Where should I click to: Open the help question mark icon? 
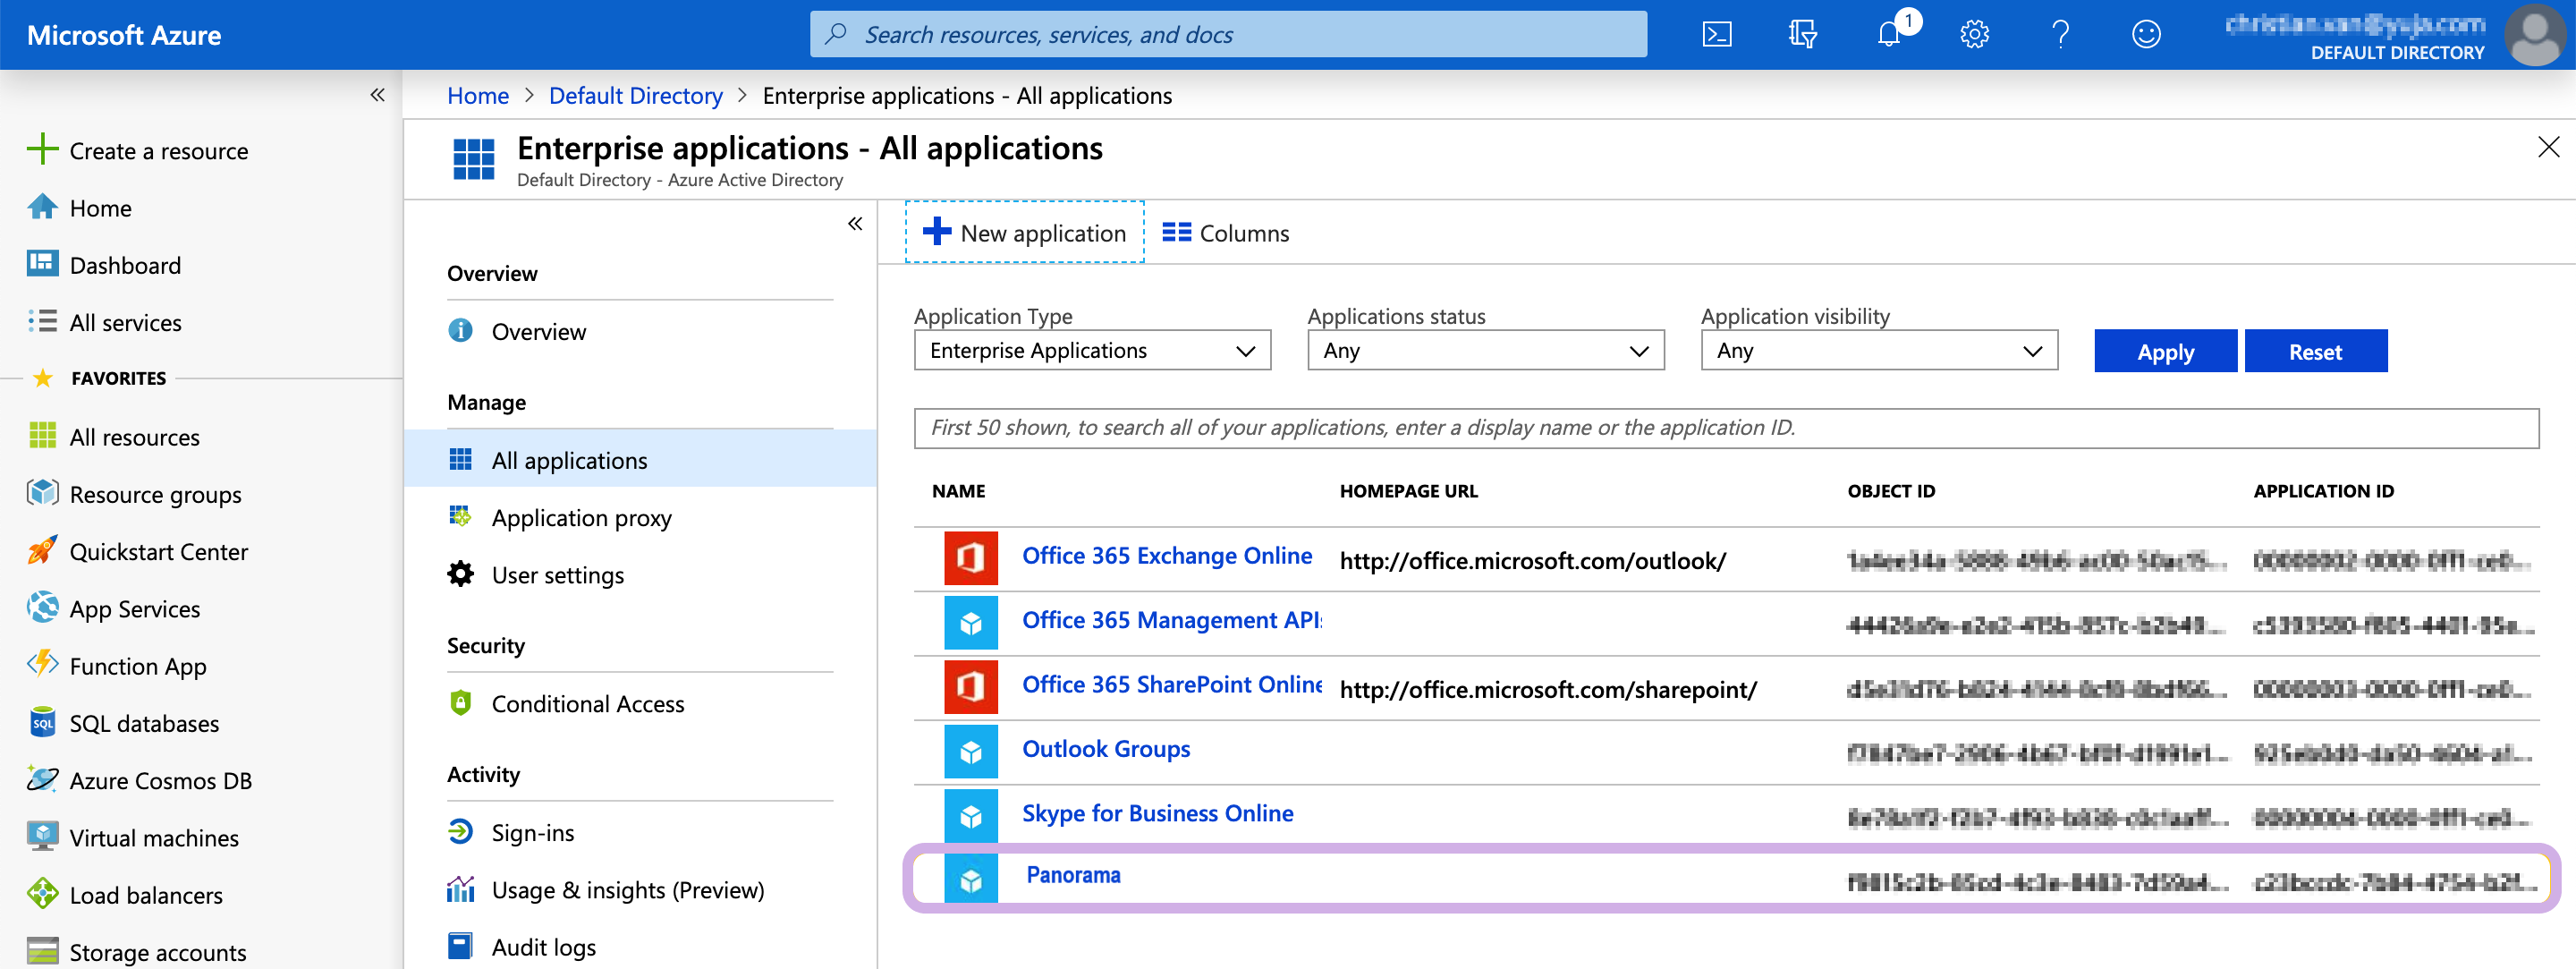(x=2060, y=35)
